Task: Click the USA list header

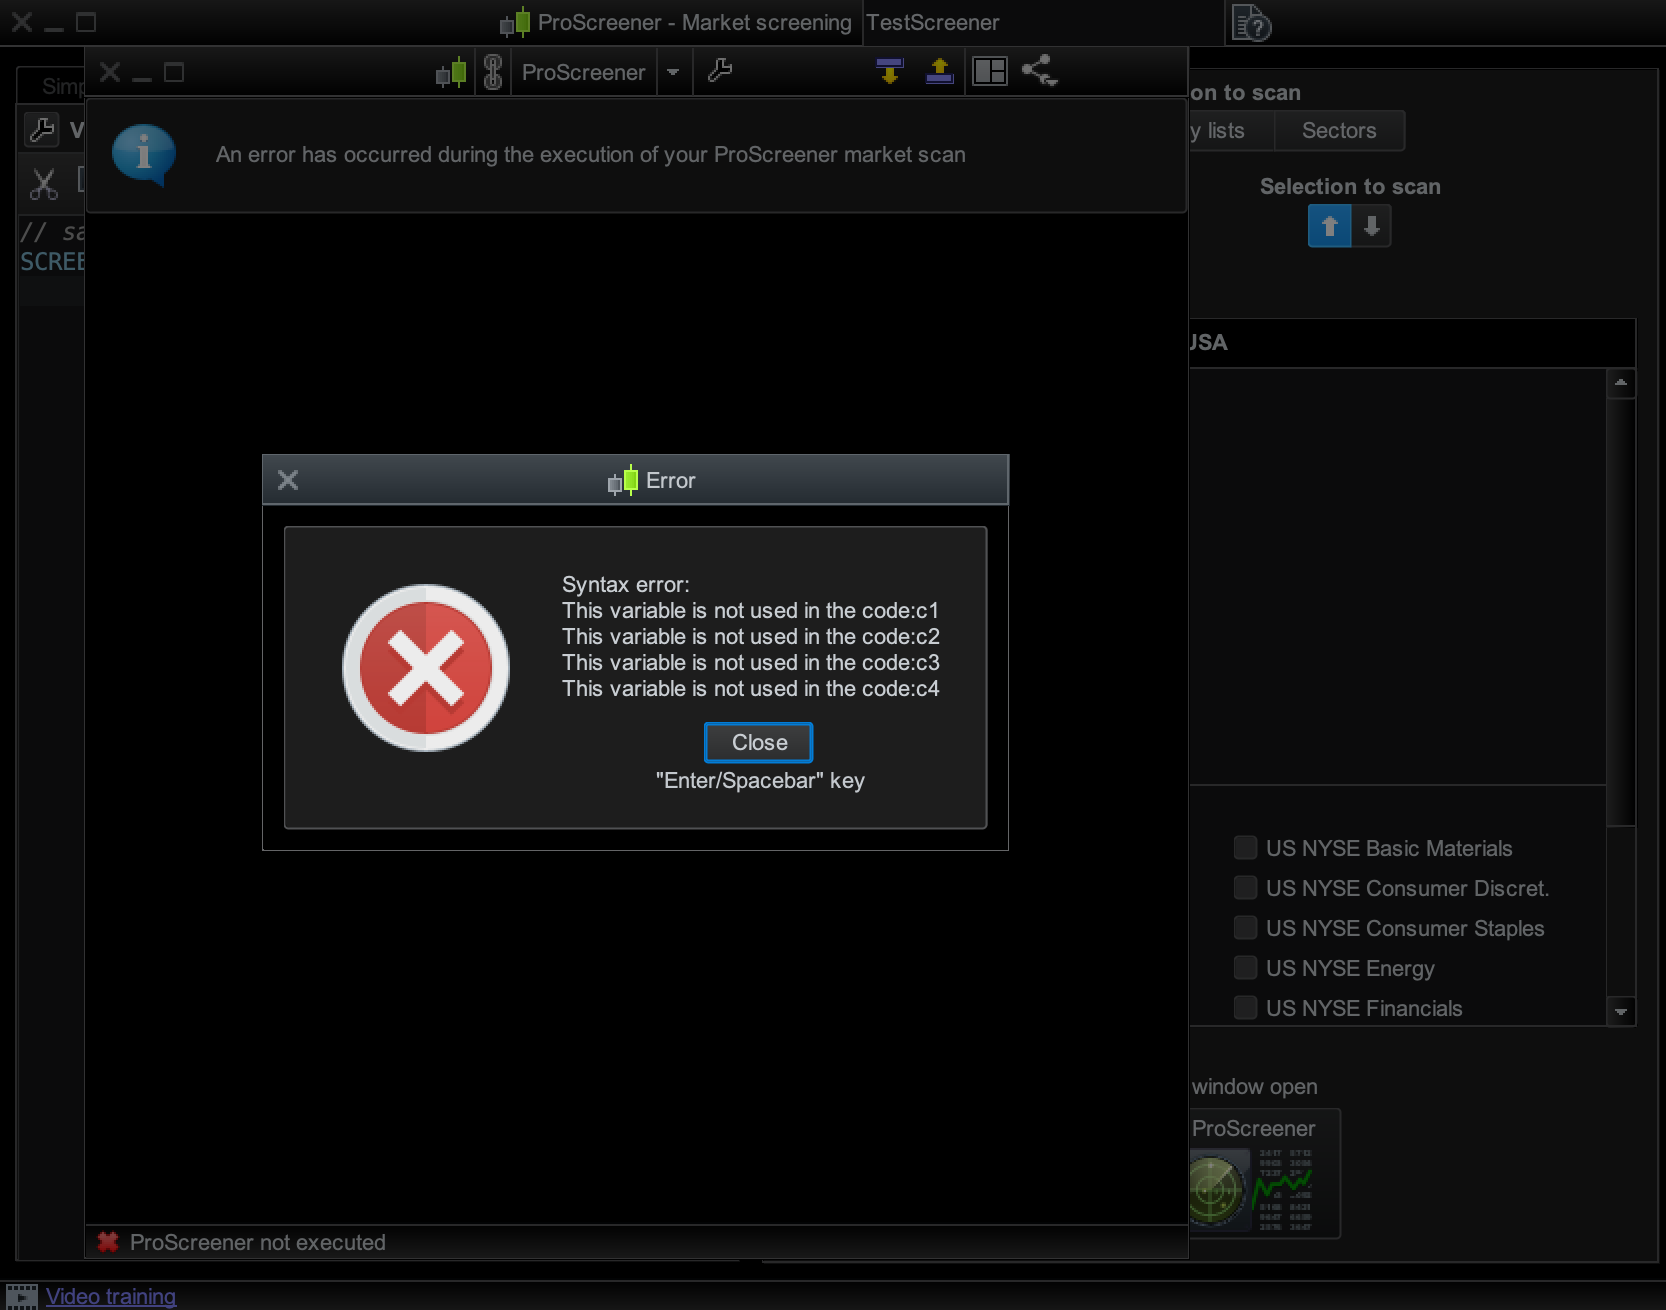Action: [x=1412, y=343]
